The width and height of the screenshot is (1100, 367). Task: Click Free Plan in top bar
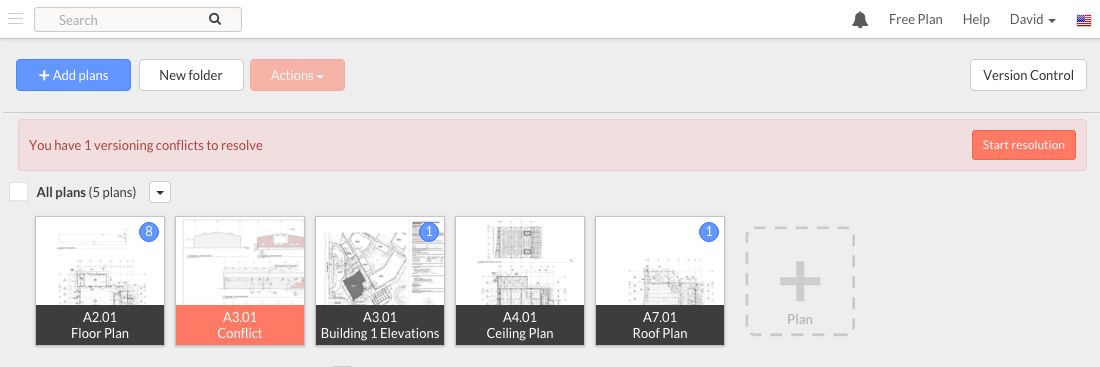915,20
